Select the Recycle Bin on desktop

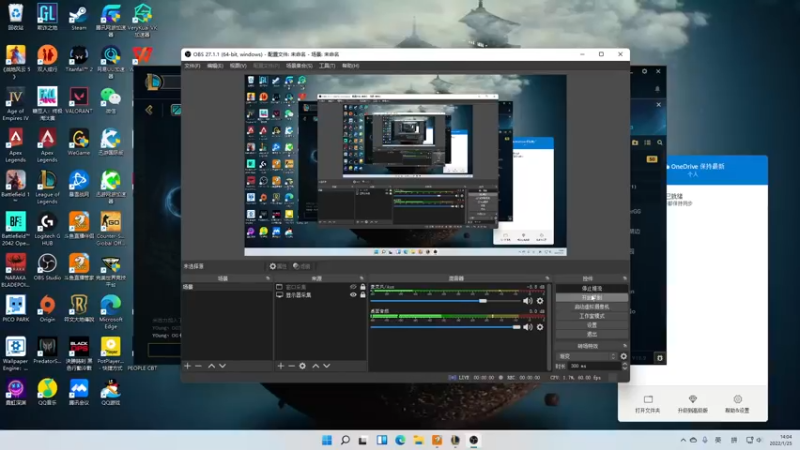pyautogui.click(x=15, y=17)
